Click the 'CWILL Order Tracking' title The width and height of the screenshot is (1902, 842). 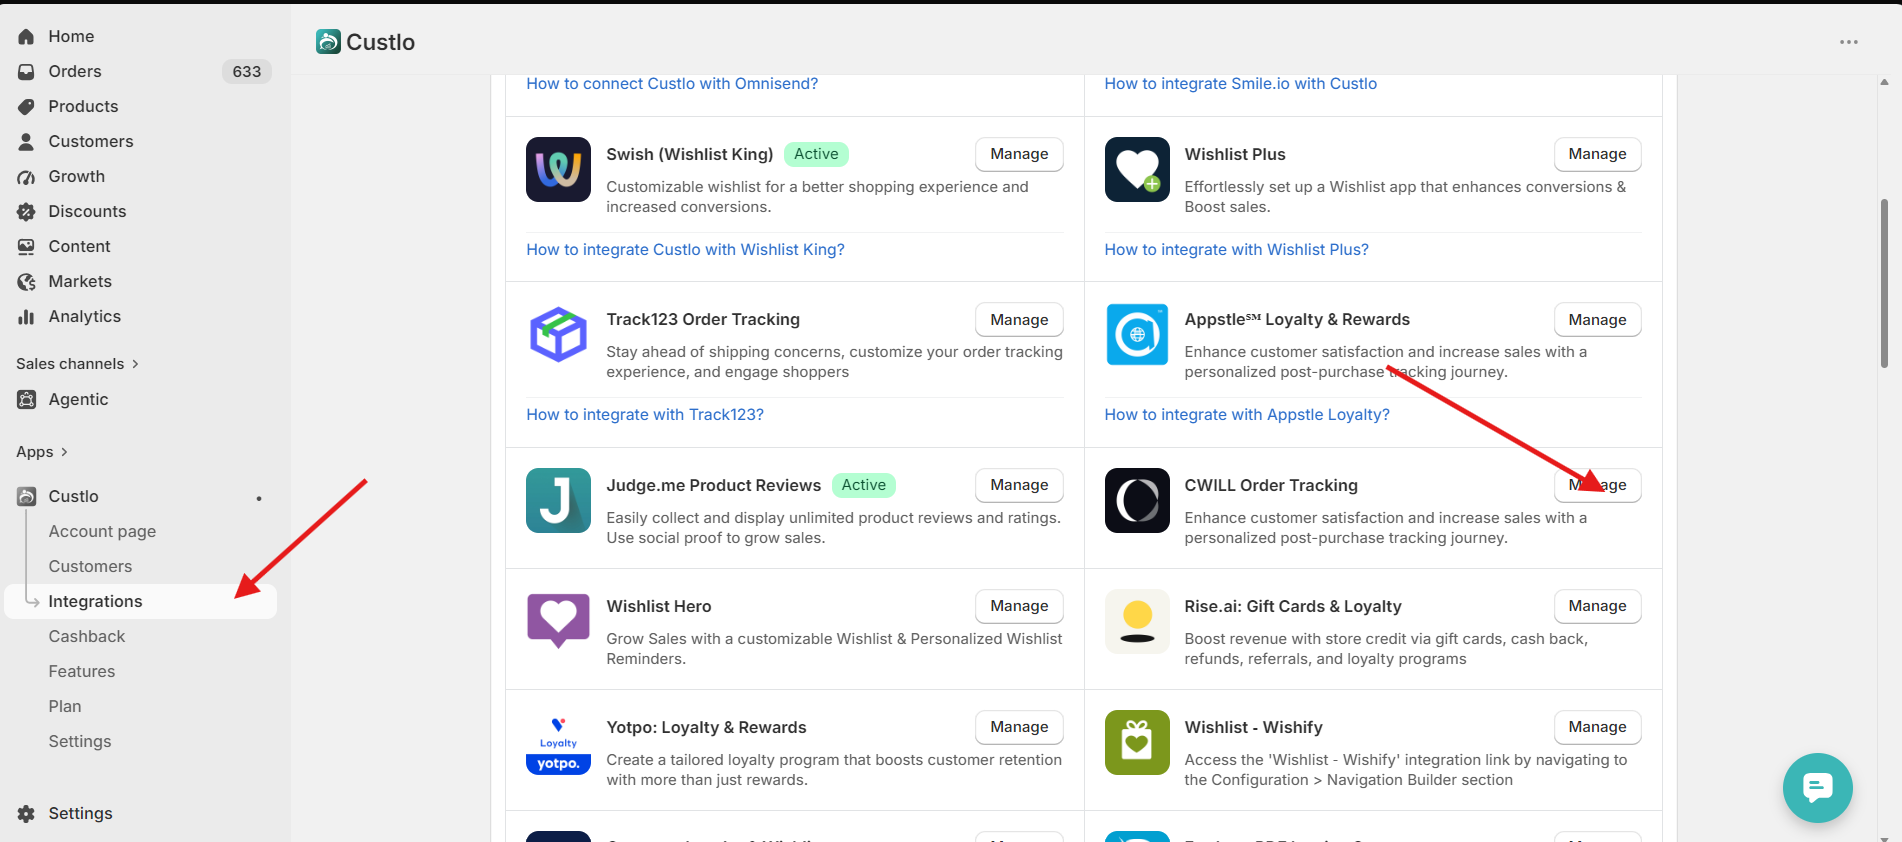(1271, 486)
